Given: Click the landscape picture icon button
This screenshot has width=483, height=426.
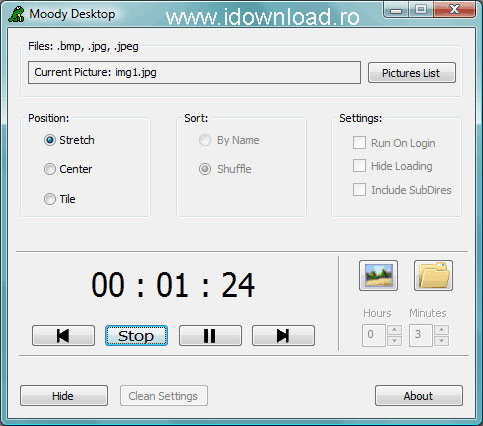Looking at the screenshot, I should (x=378, y=276).
